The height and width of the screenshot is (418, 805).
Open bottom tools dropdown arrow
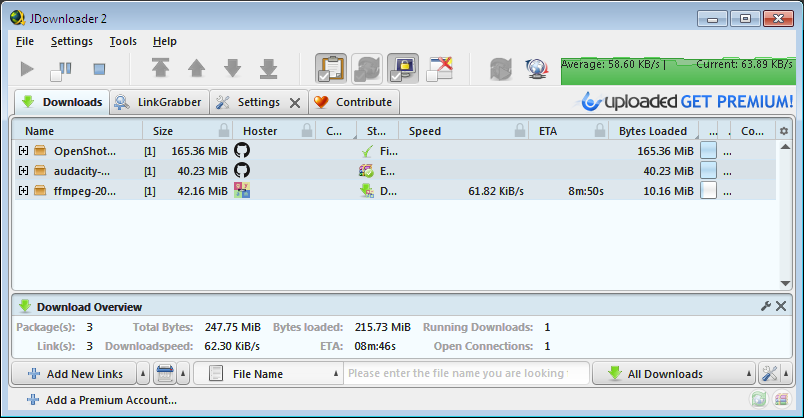point(786,374)
